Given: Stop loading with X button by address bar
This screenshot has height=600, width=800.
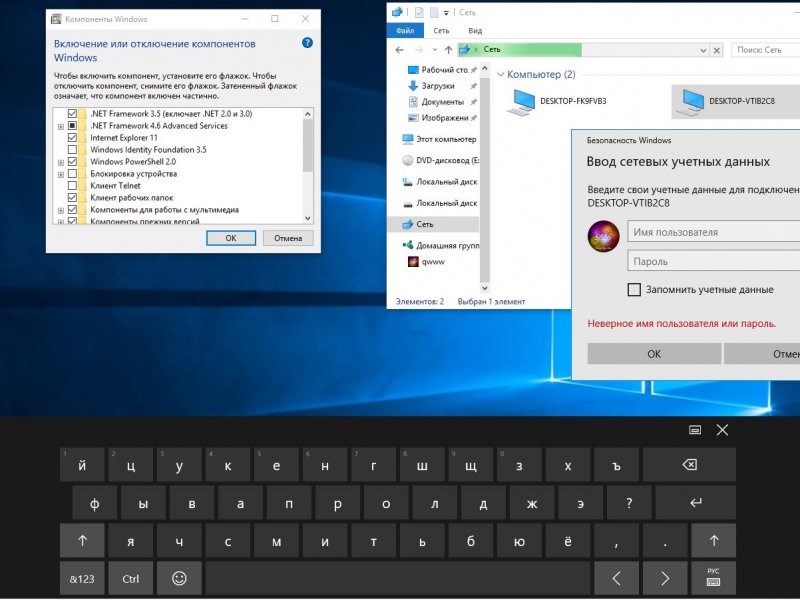Looking at the screenshot, I should click(717, 50).
